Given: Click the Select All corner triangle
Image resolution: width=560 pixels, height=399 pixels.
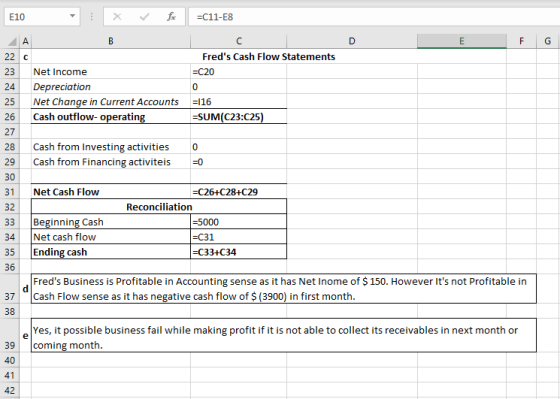Looking at the screenshot, I should click(12, 41).
